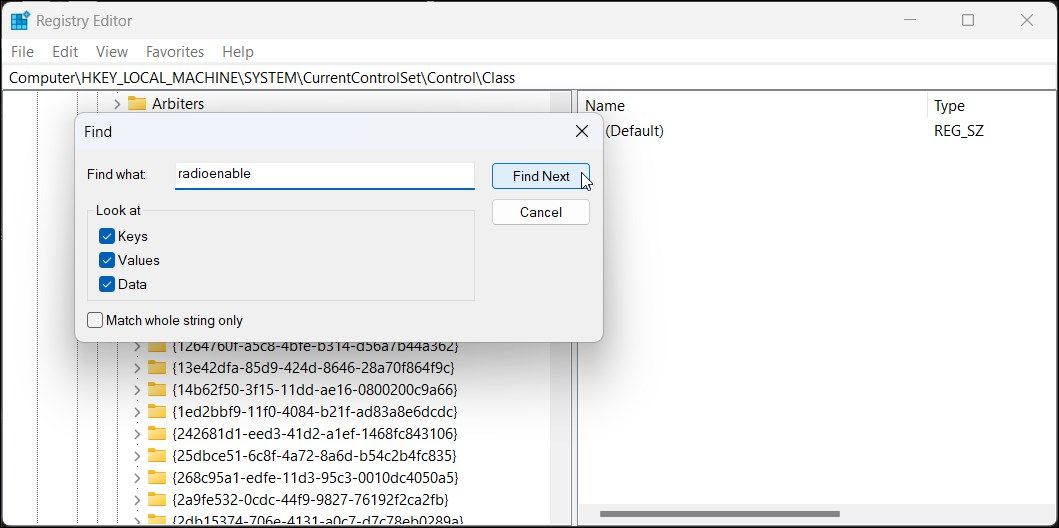Click the Arbiters folder icon
The width and height of the screenshot is (1059, 528).
[137, 103]
